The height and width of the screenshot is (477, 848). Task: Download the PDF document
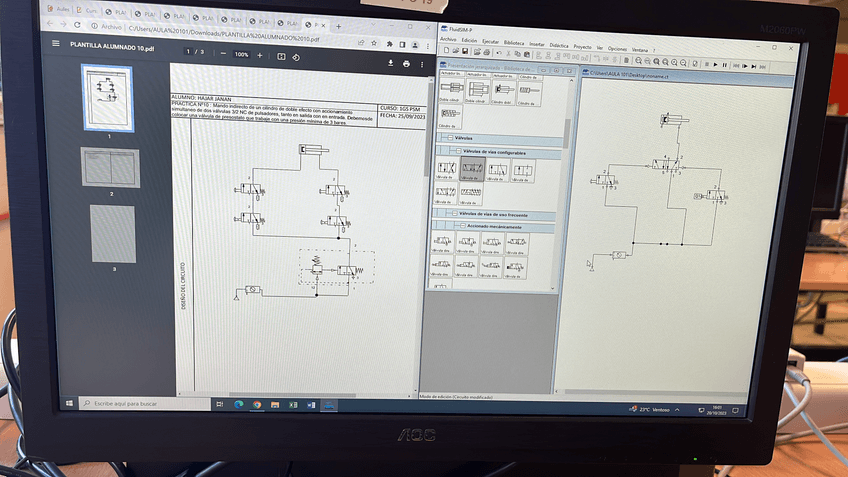[x=391, y=63]
